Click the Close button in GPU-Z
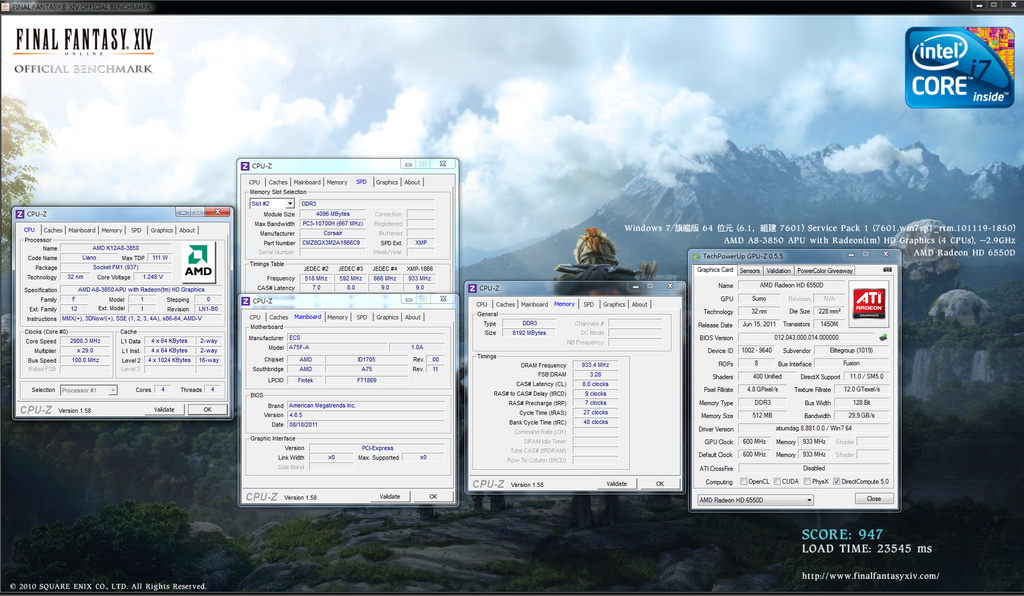This screenshot has height=596, width=1024. [874, 499]
